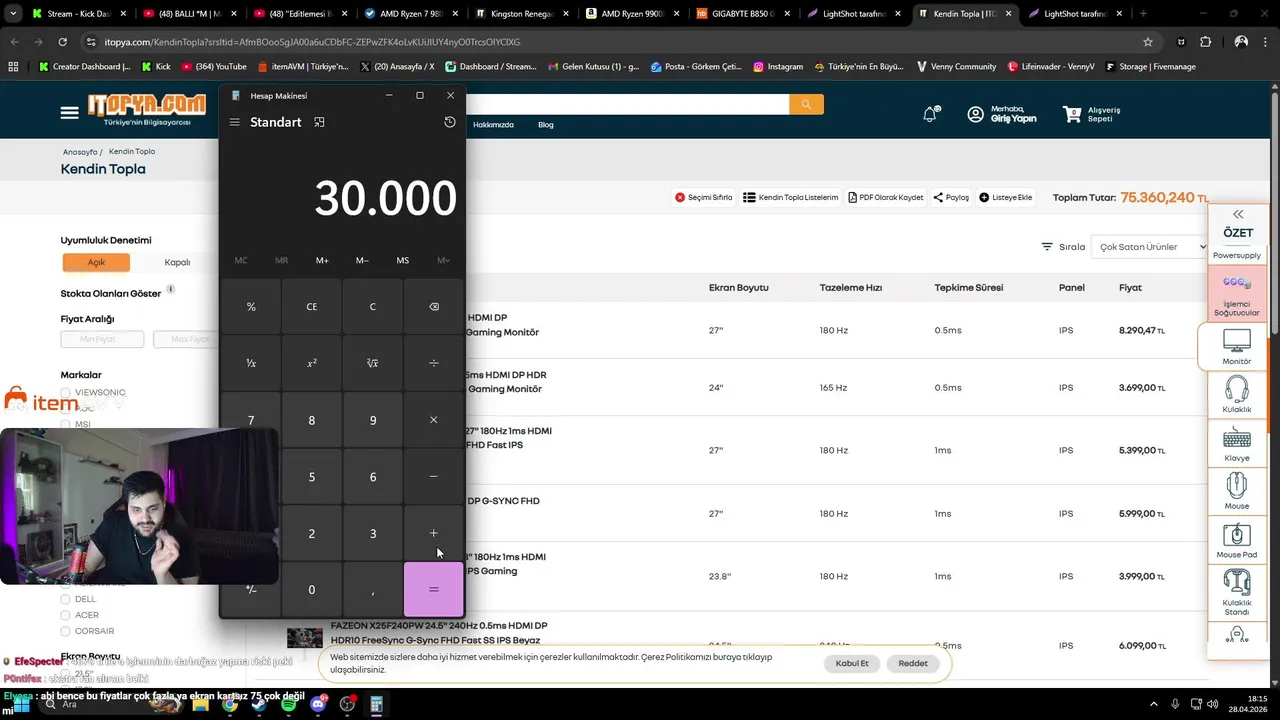Click the multiplication key on calculator
This screenshot has height=720, width=1280.
pos(434,420)
